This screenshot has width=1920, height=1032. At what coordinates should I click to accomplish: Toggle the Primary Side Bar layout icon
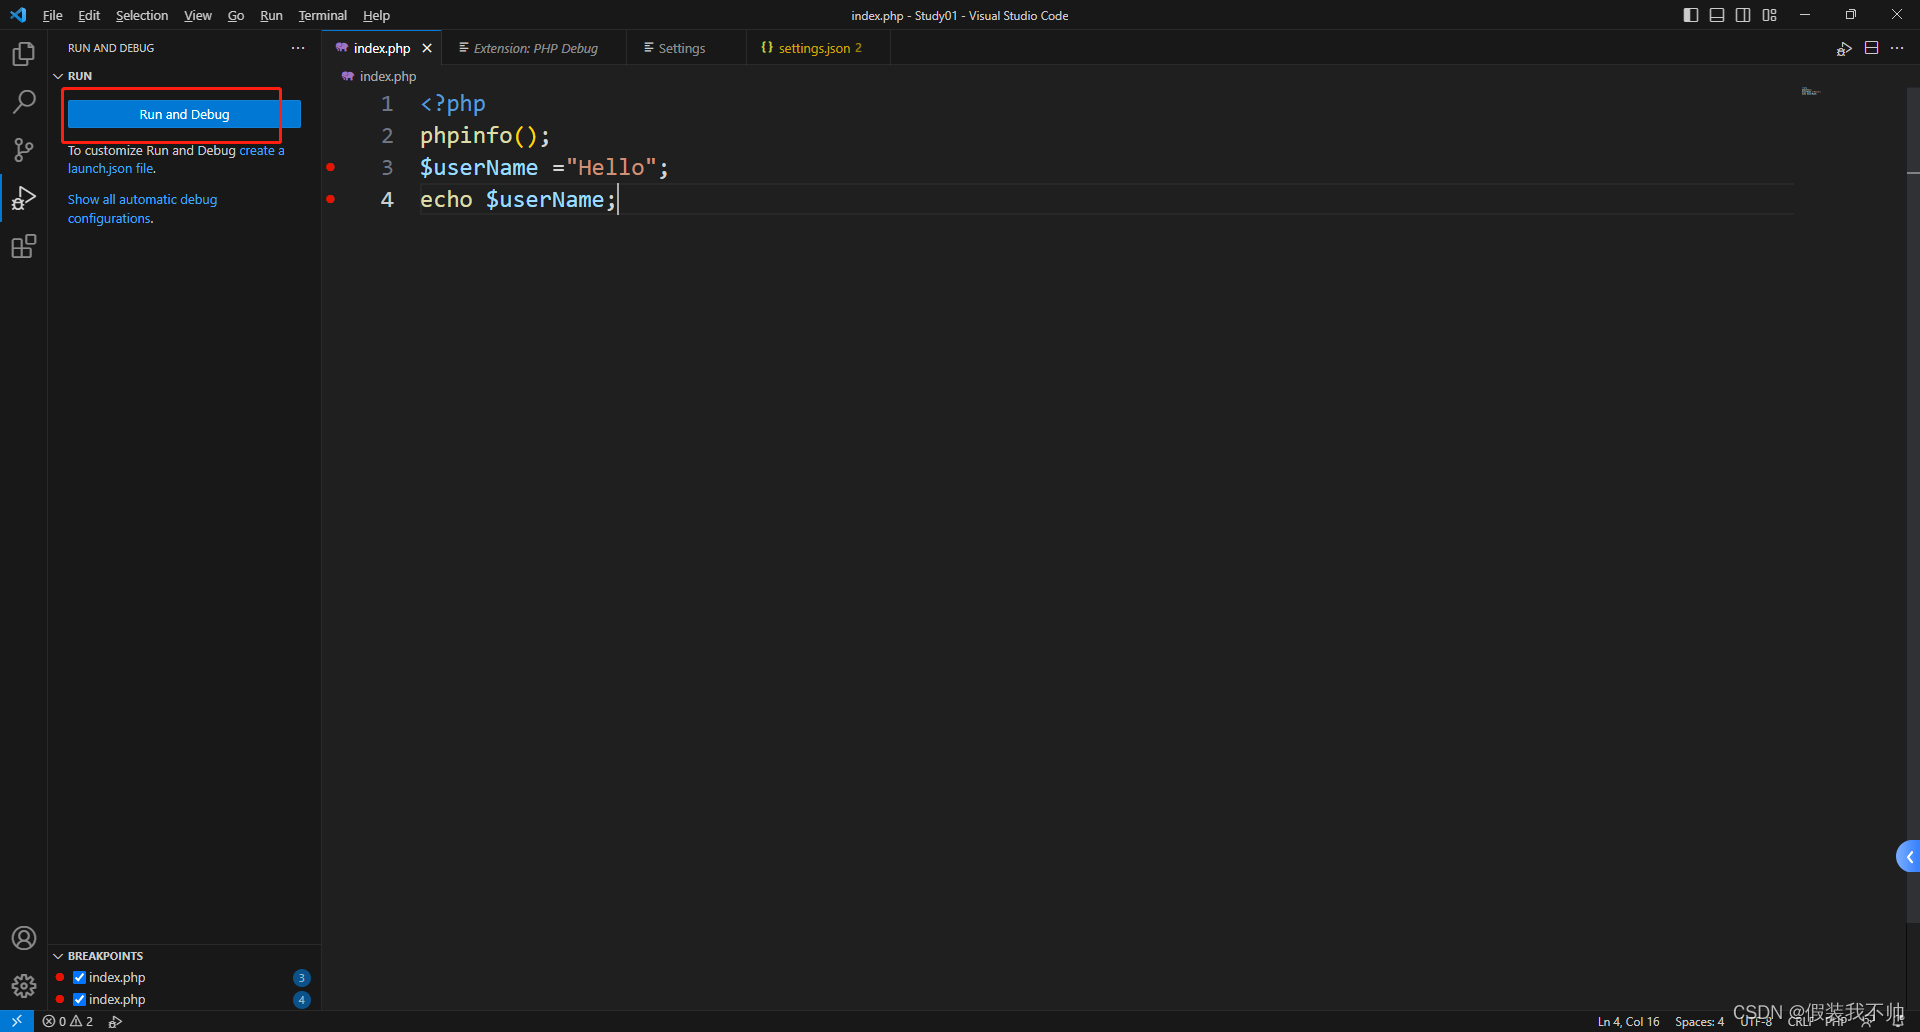tap(1691, 15)
